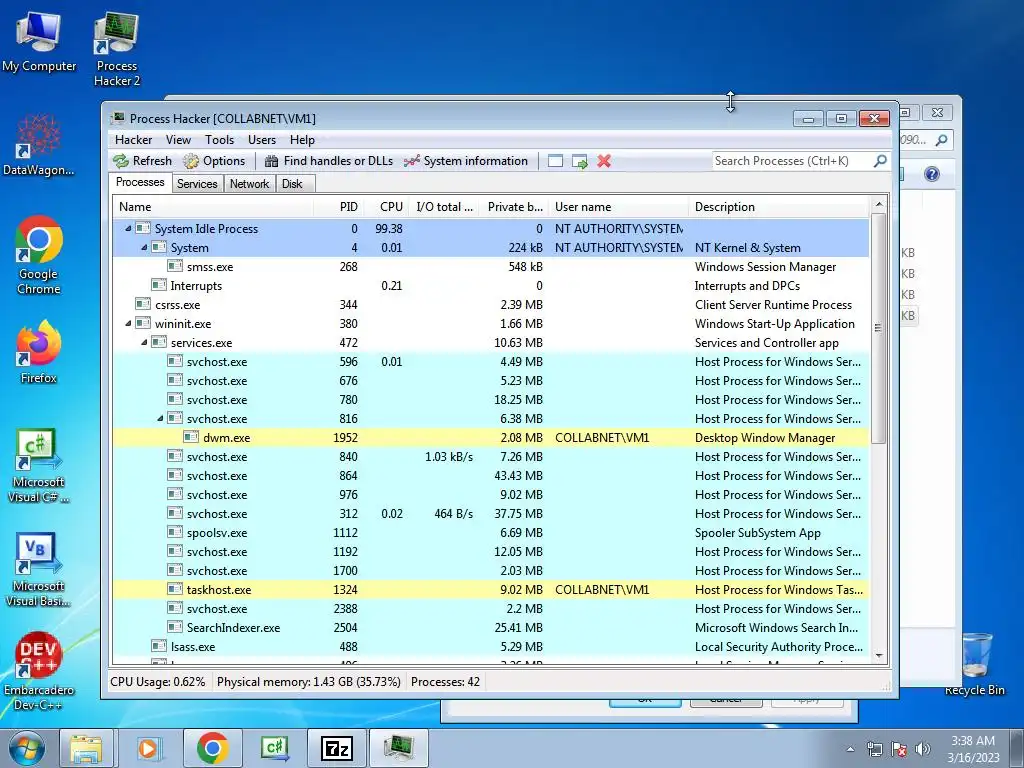Click the process list vertical scrollbar thumb
The image size is (1024, 768).
[879, 328]
